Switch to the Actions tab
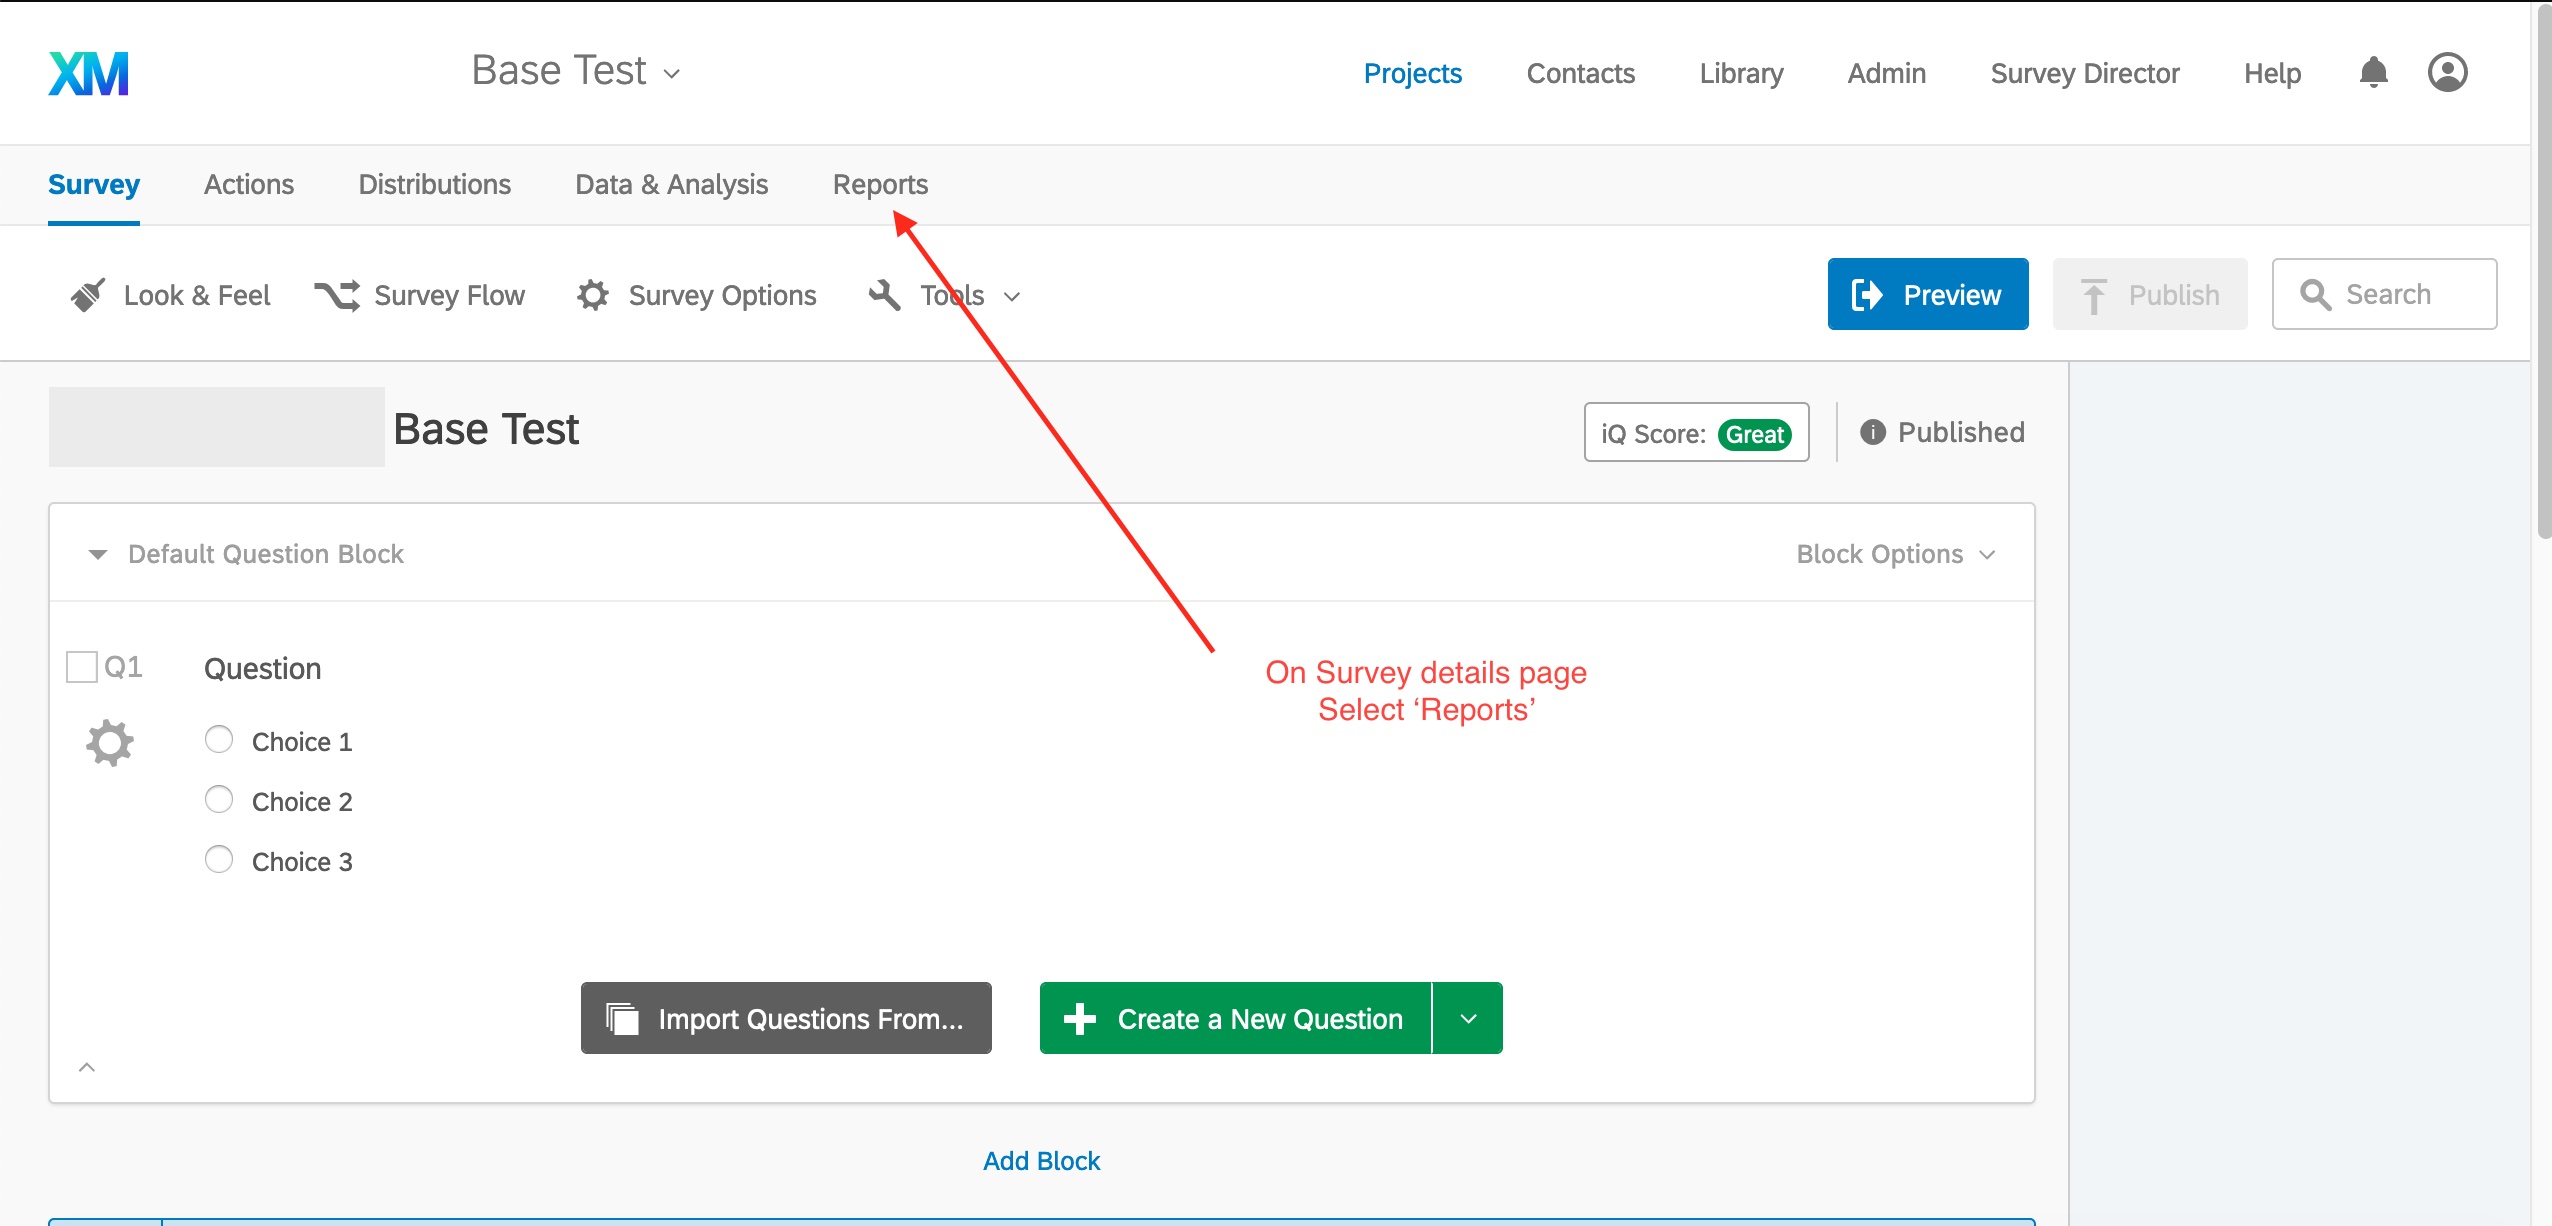 249,185
